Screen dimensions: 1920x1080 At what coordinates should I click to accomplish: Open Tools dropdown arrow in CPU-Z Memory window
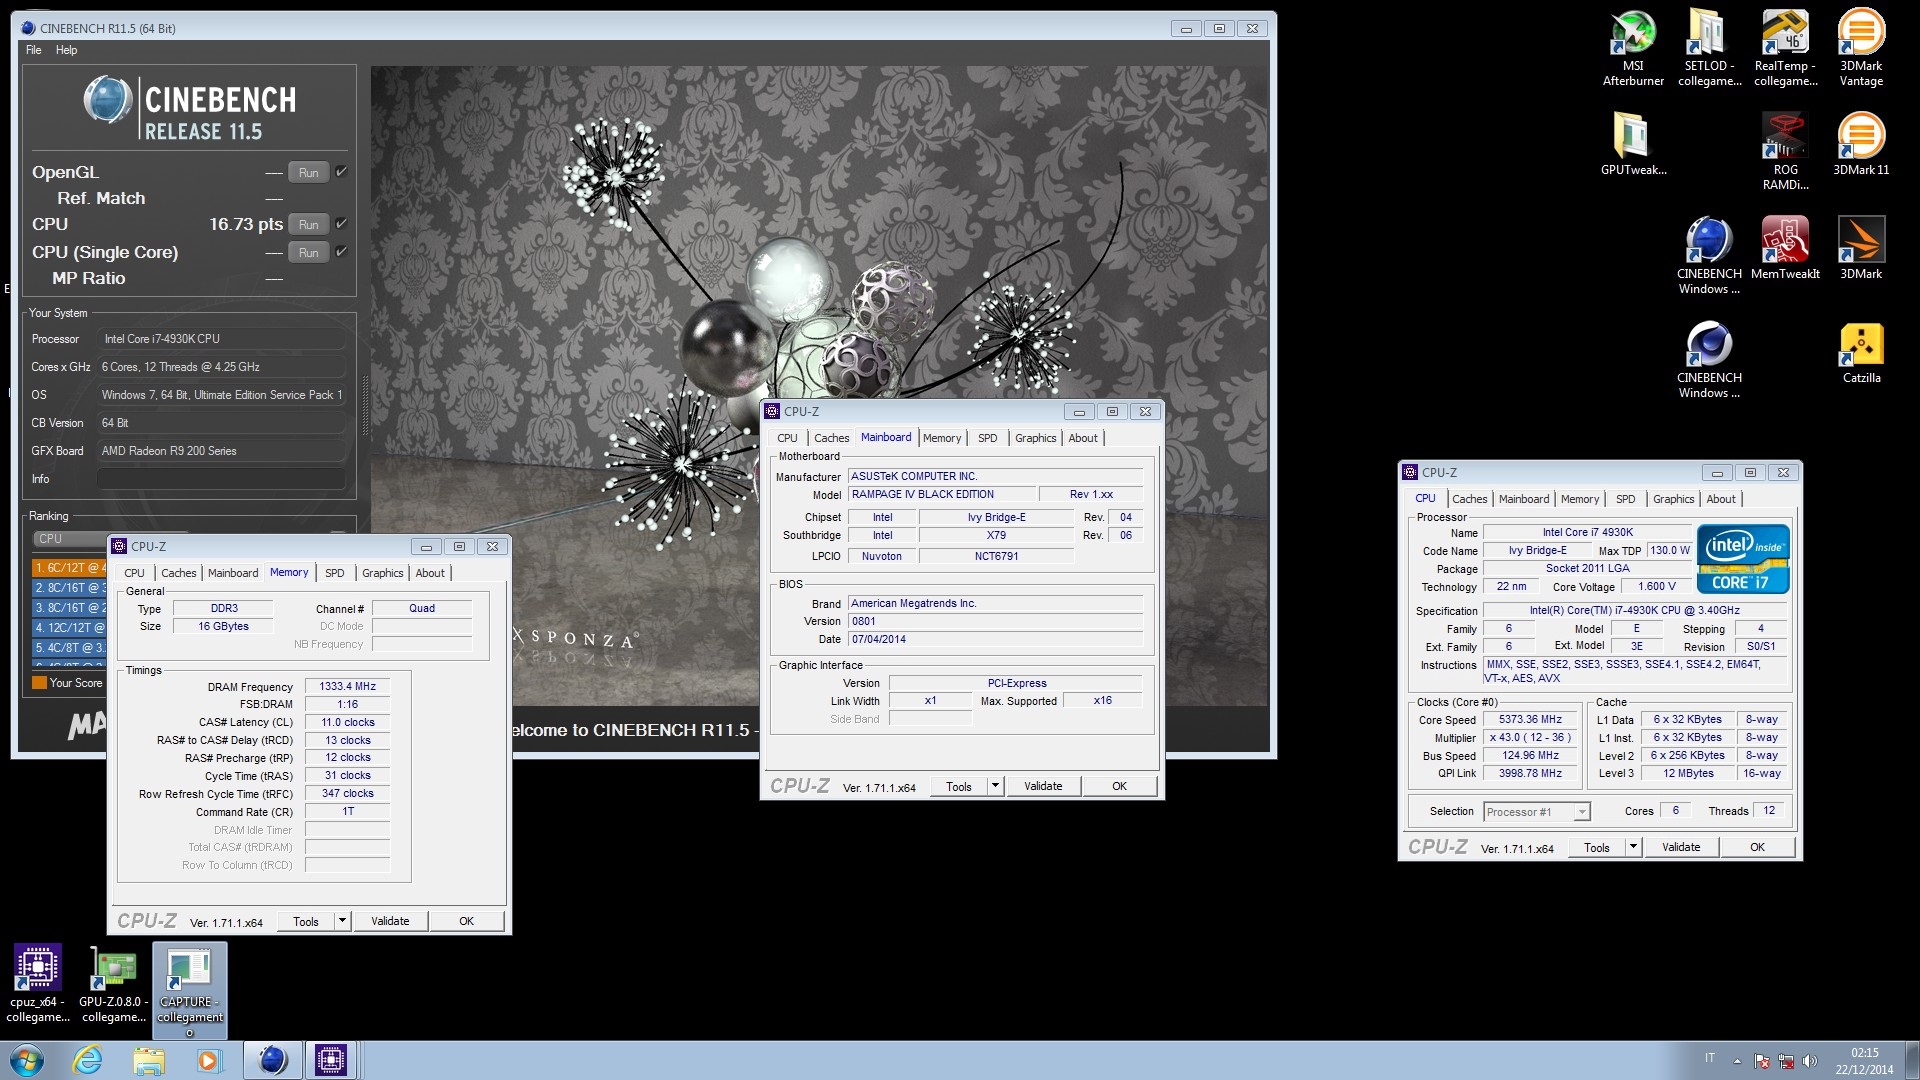click(342, 921)
